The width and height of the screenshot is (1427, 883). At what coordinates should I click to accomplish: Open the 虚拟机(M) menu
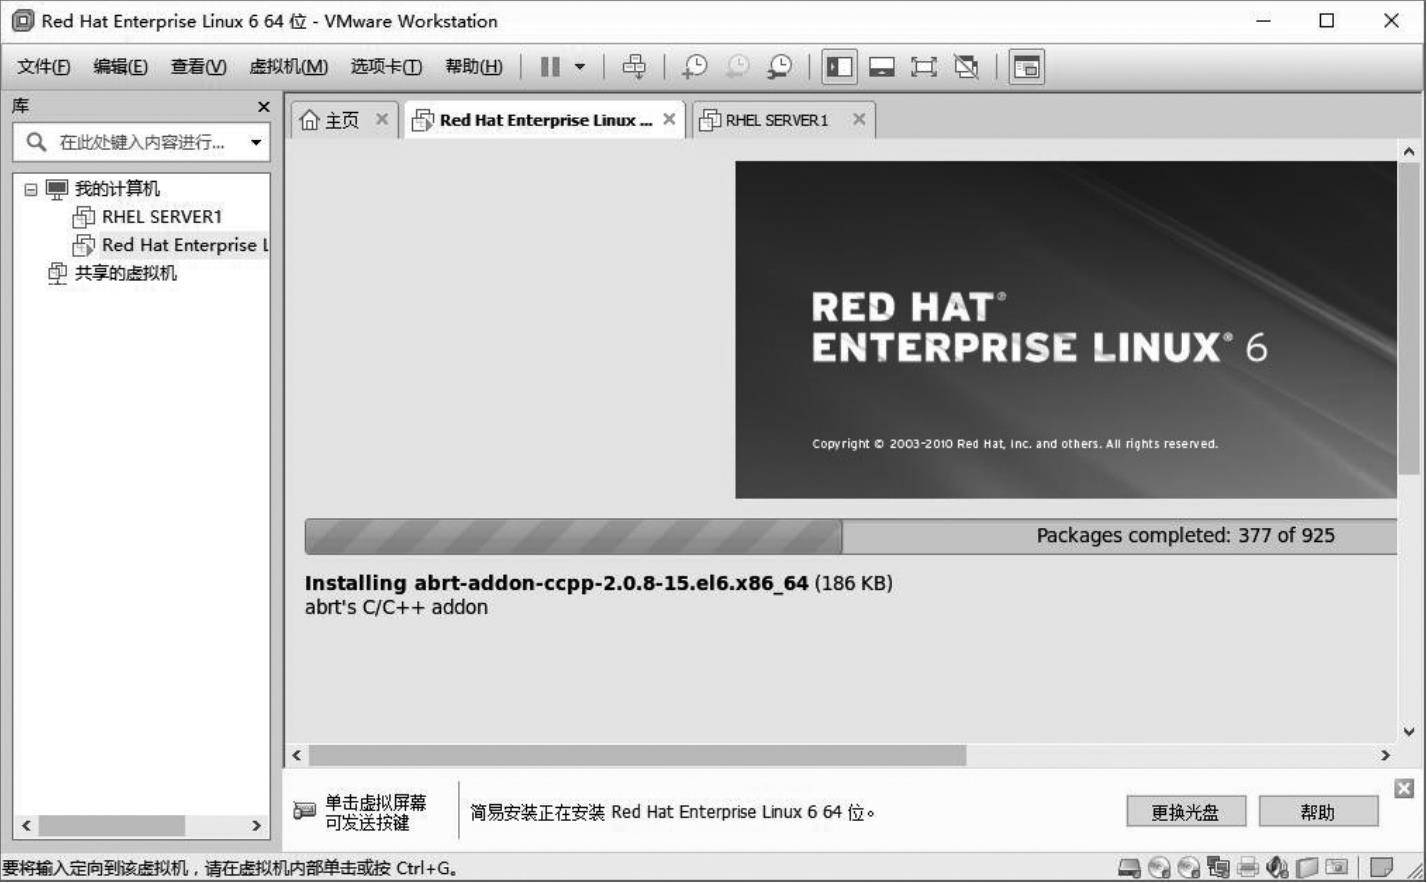click(x=288, y=67)
